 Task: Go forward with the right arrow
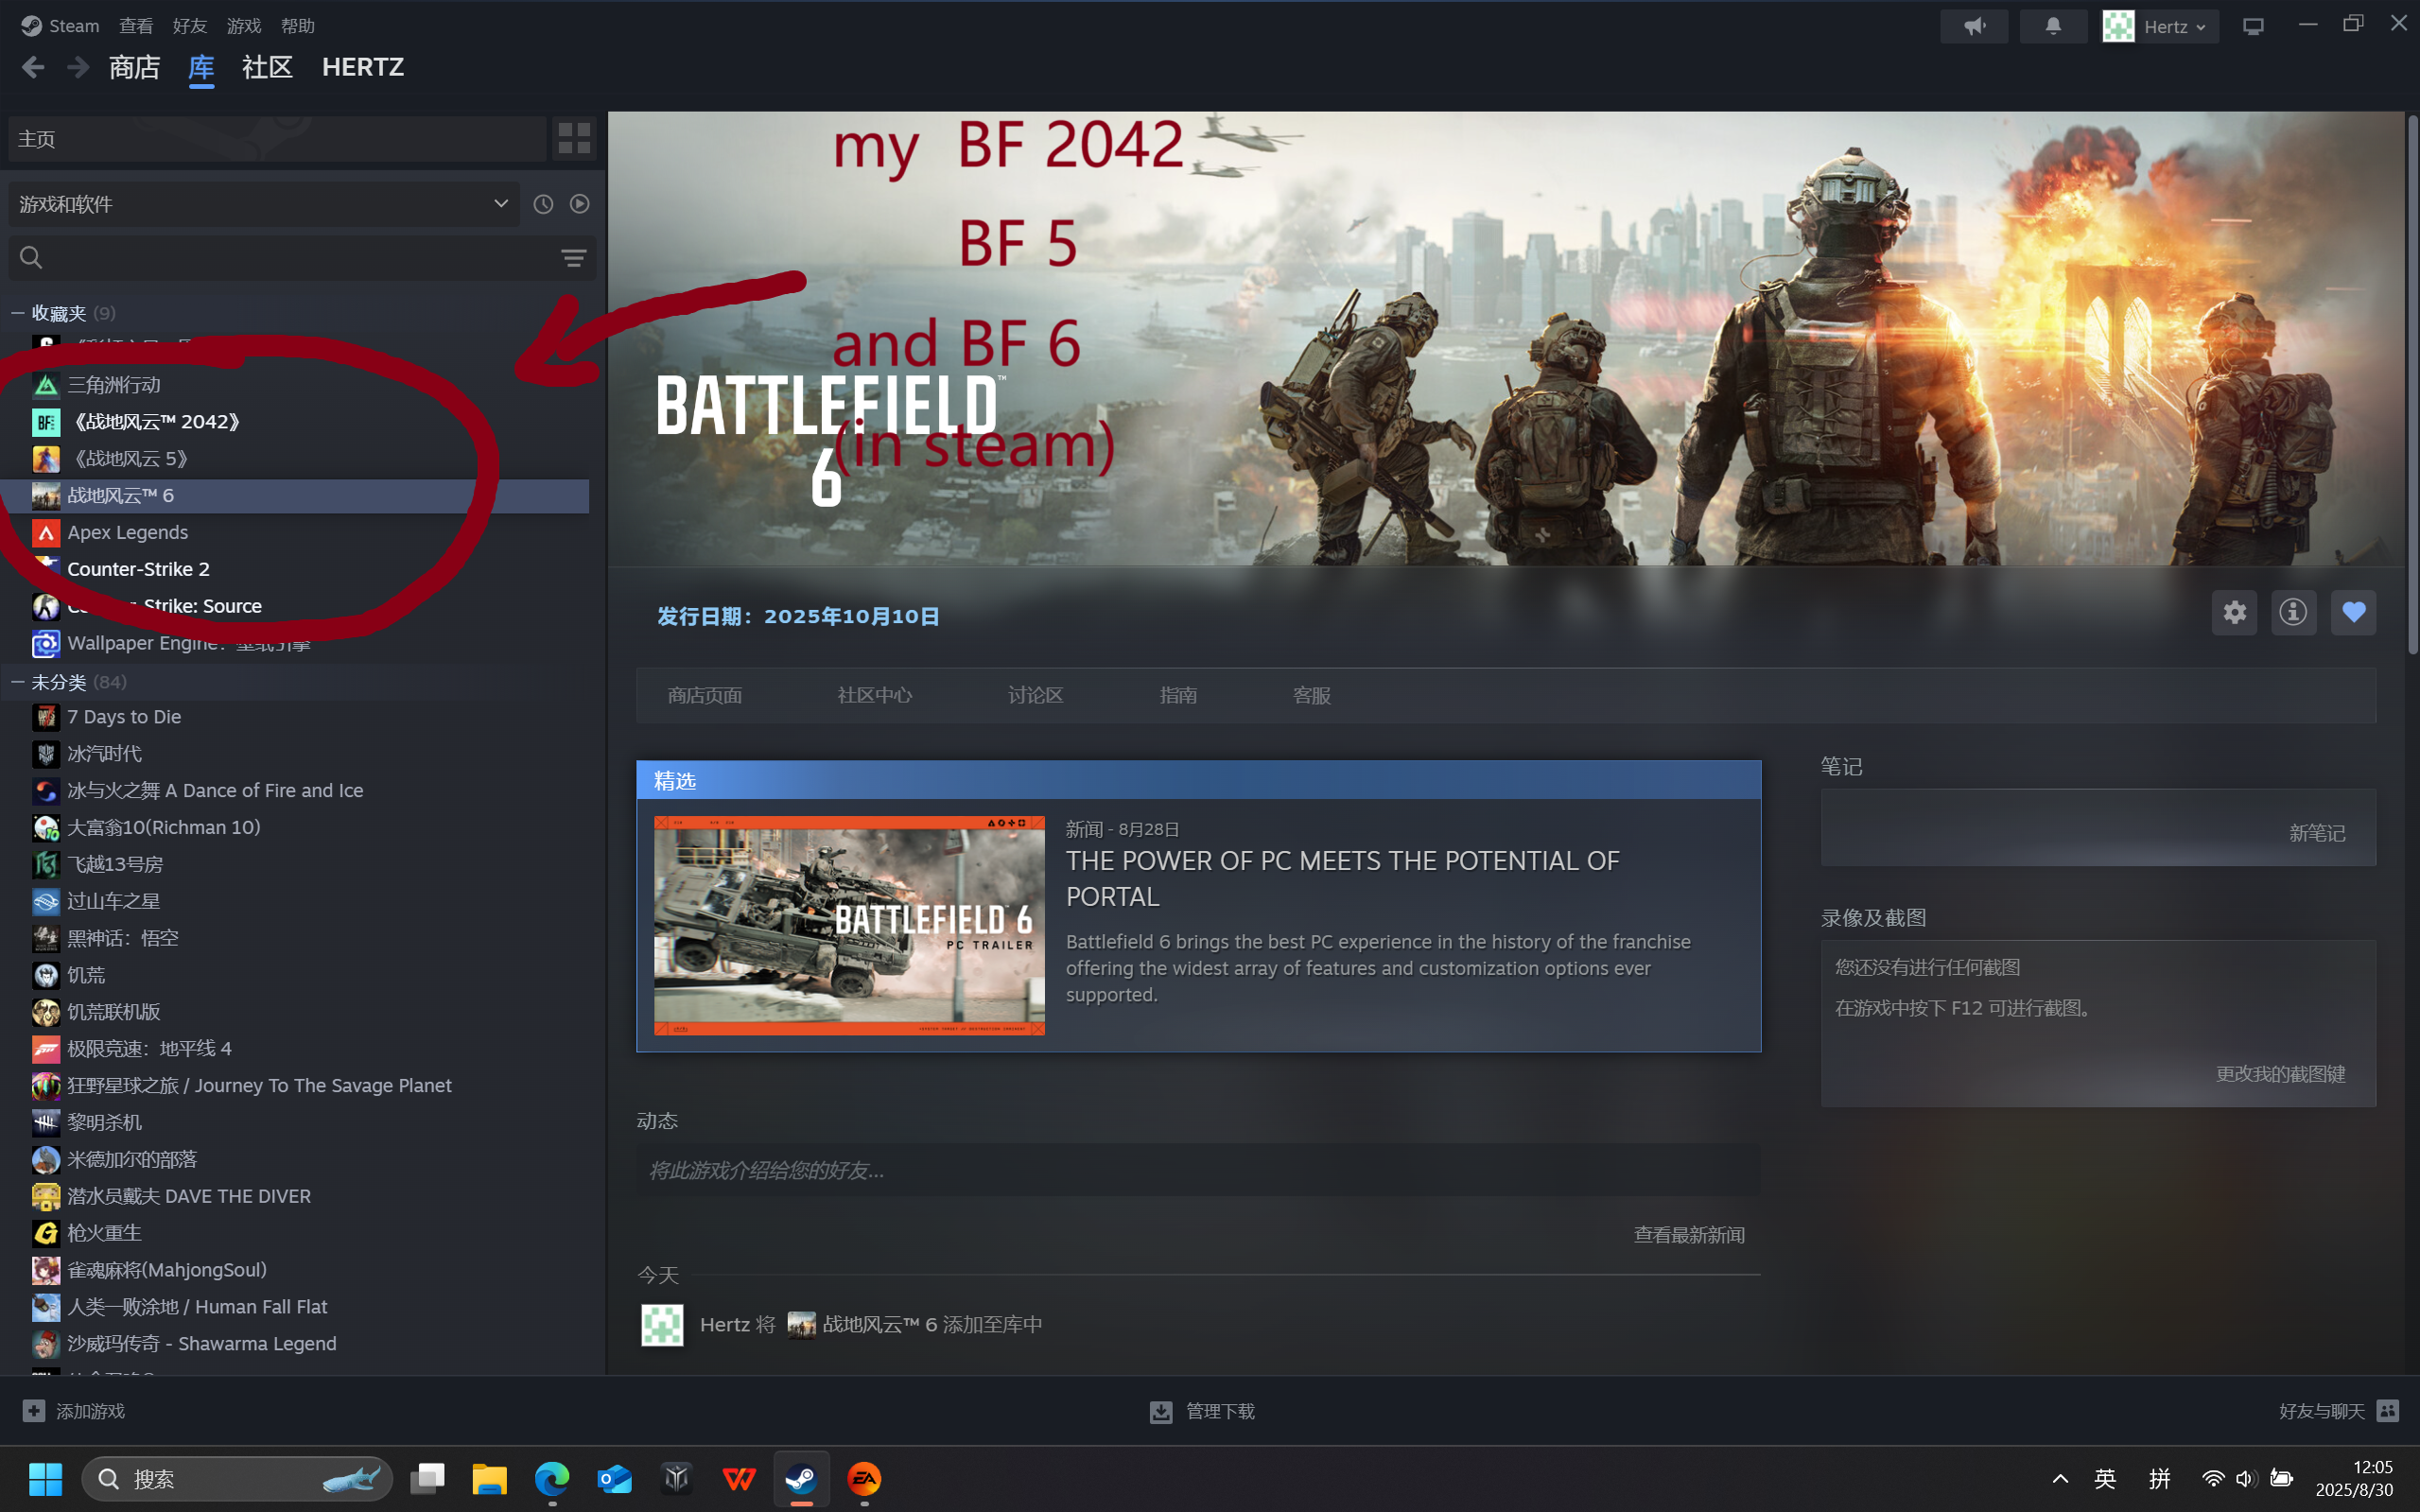point(78,67)
